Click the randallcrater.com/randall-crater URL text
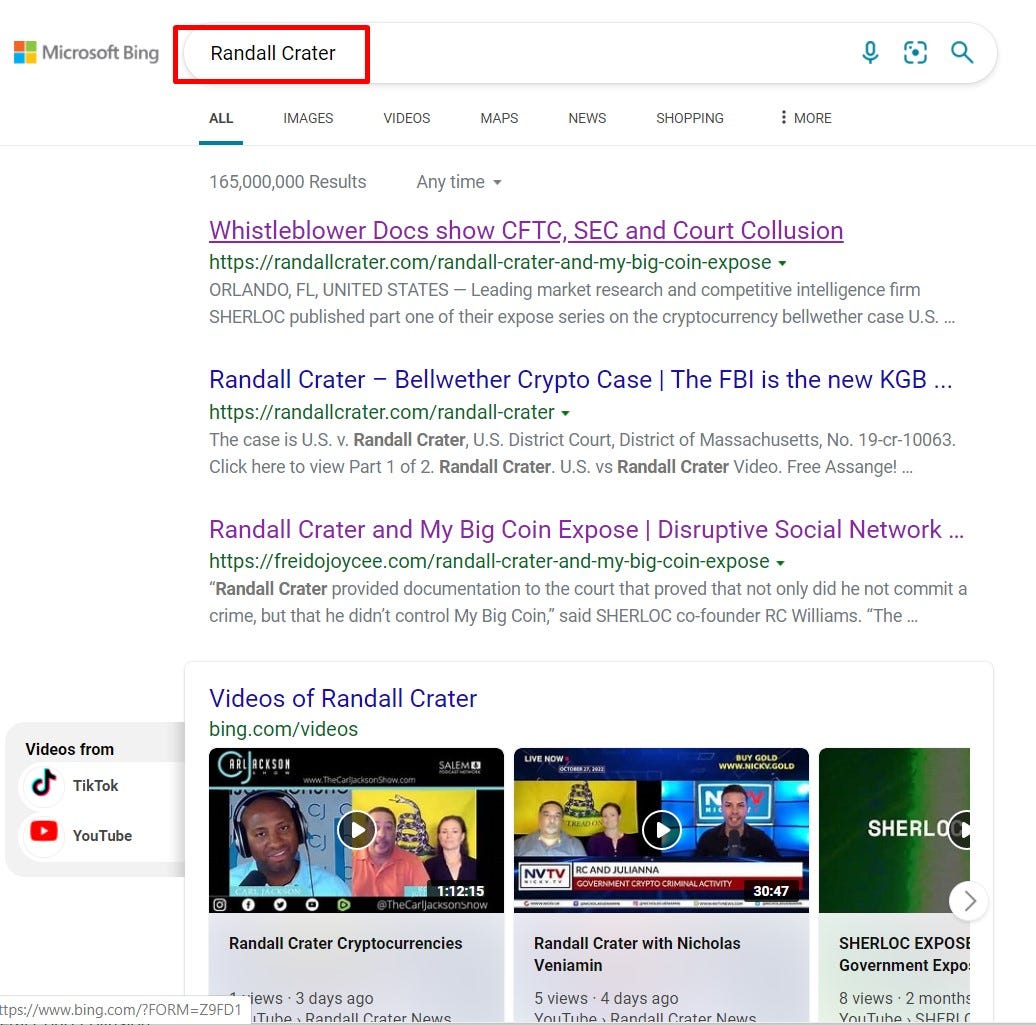The image size is (1036, 1025). point(382,412)
